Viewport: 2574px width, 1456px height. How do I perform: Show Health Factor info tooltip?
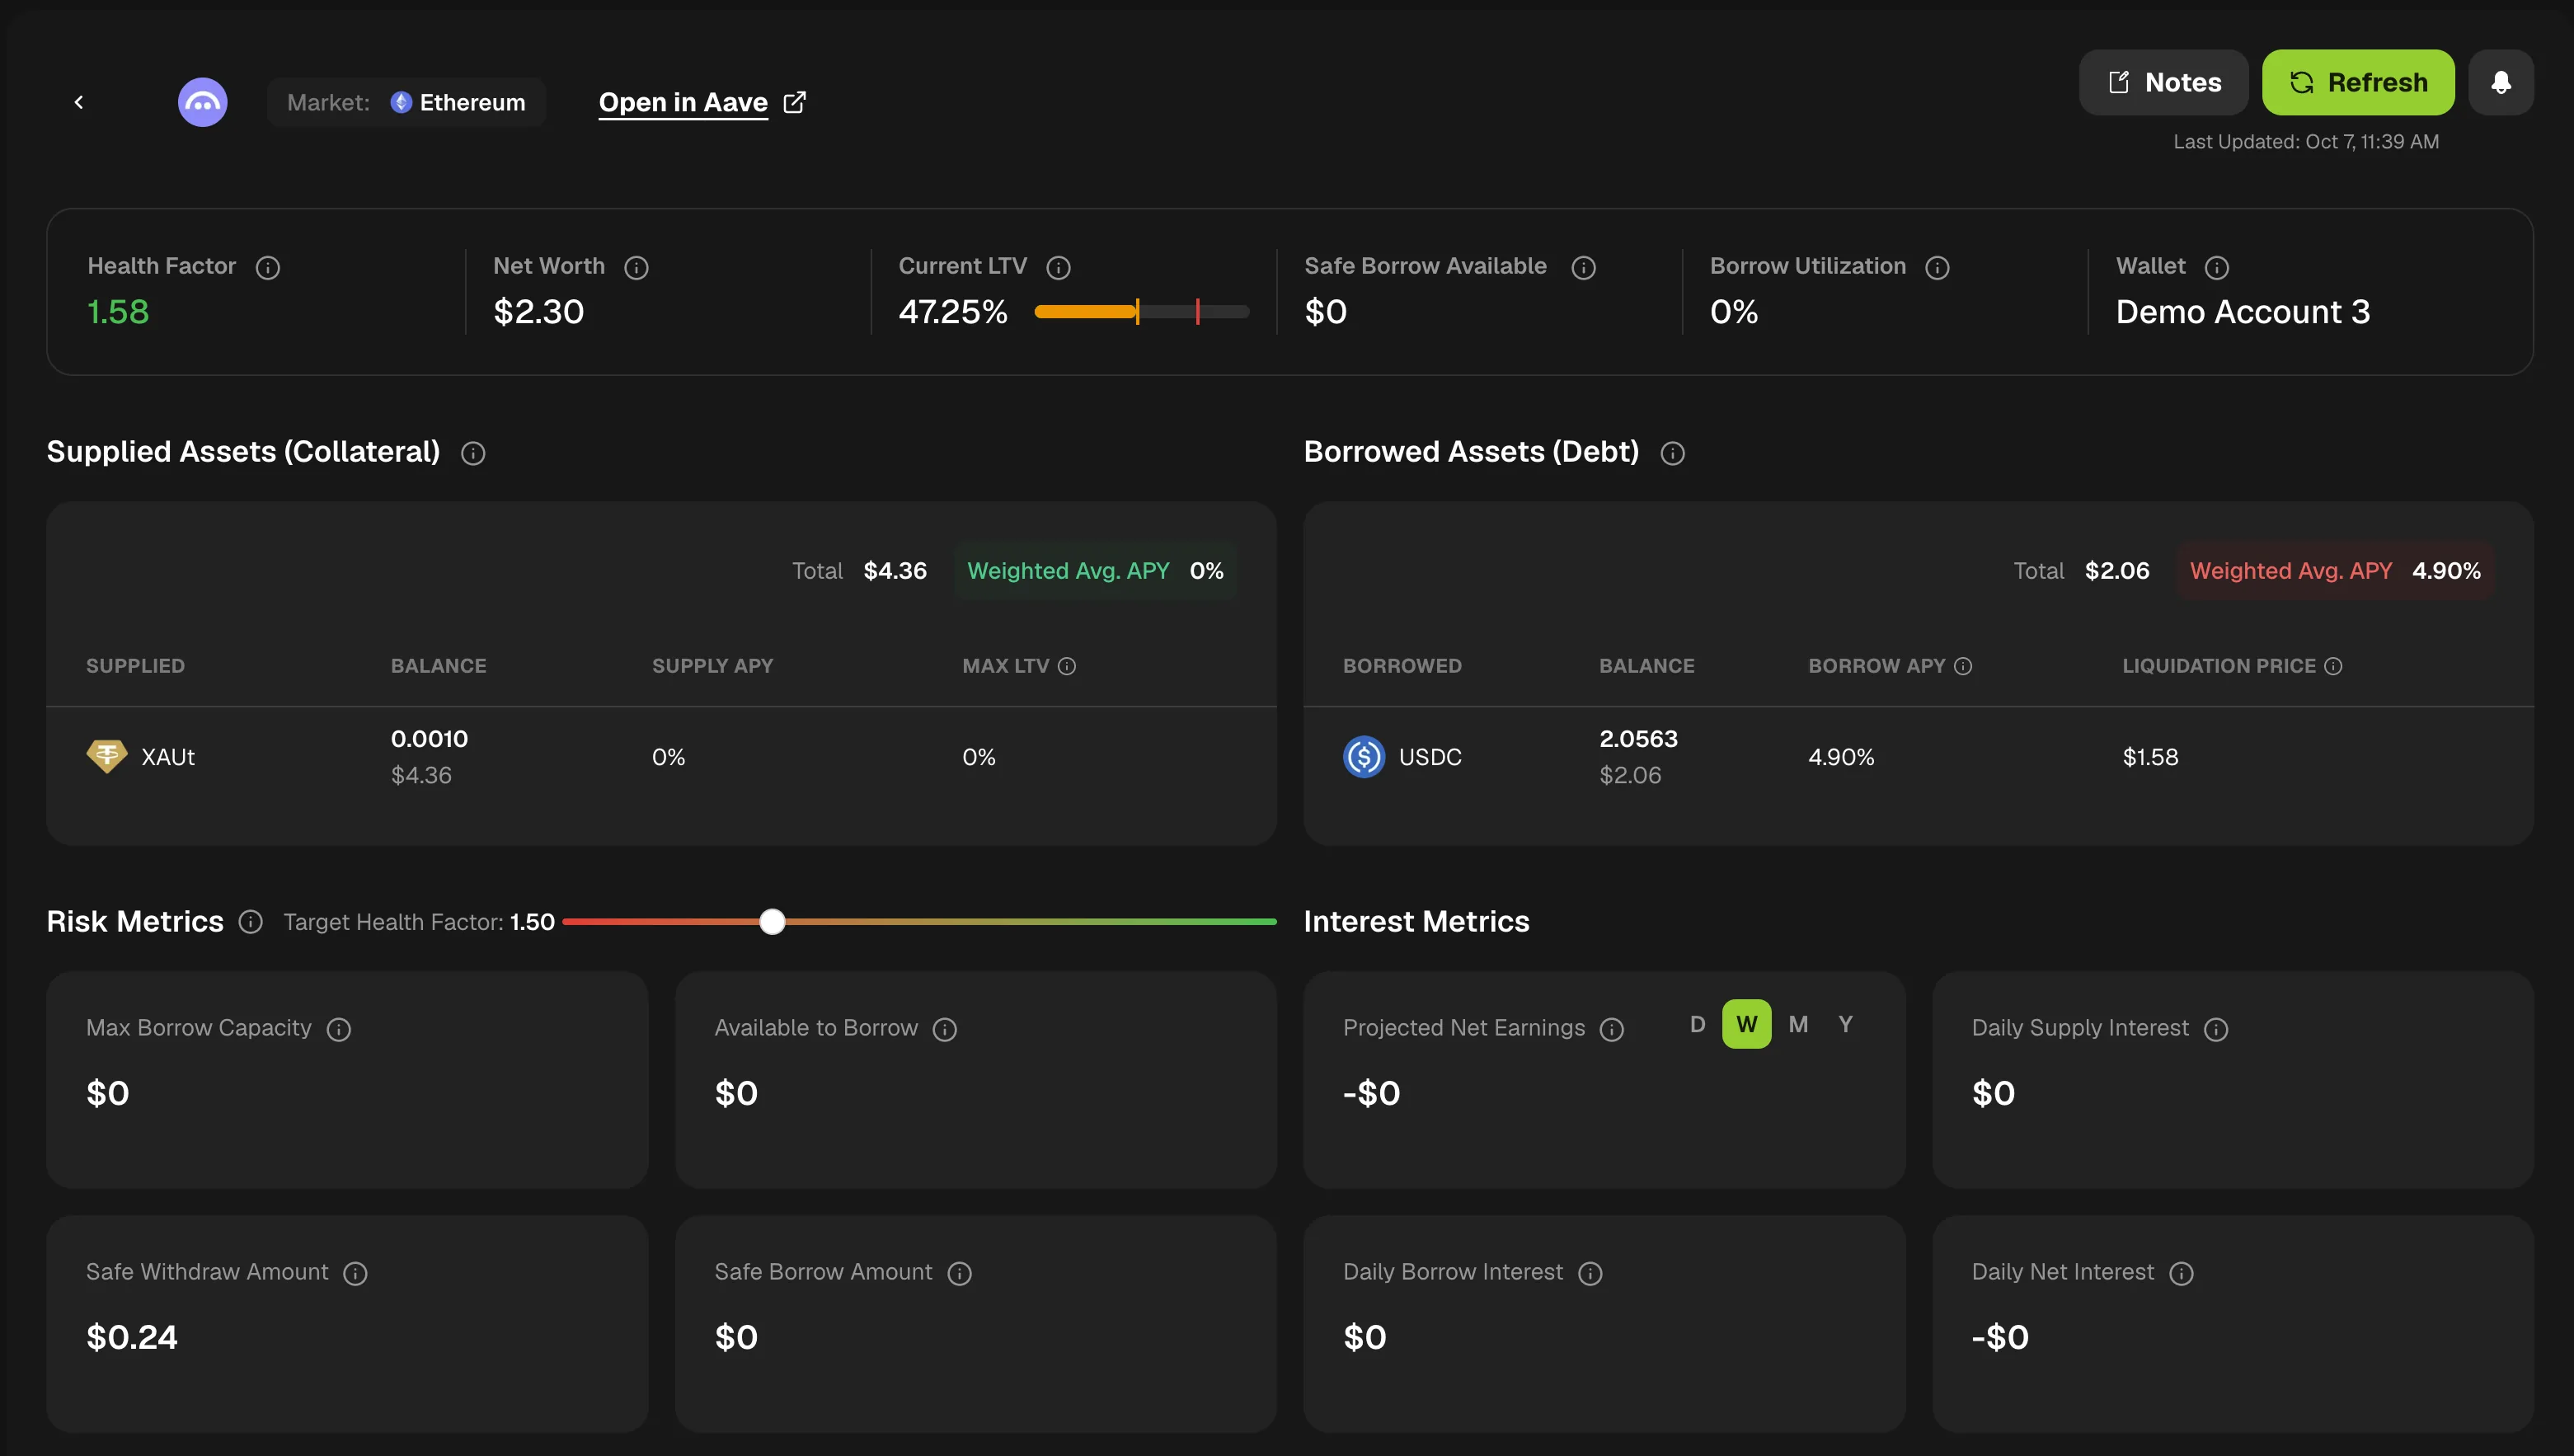(268, 267)
